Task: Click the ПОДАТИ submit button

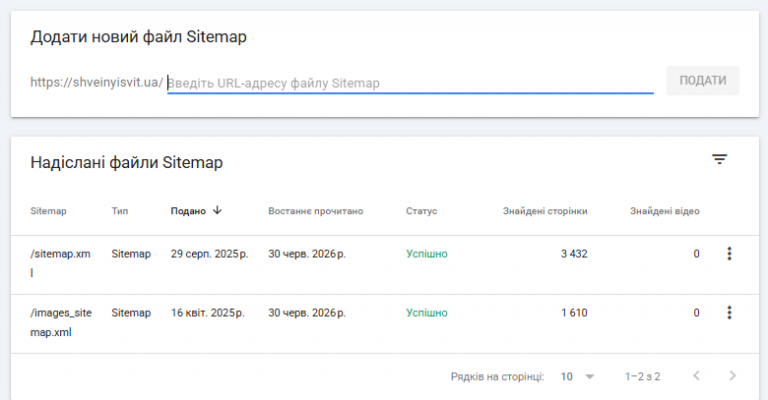Action: coord(702,80)
